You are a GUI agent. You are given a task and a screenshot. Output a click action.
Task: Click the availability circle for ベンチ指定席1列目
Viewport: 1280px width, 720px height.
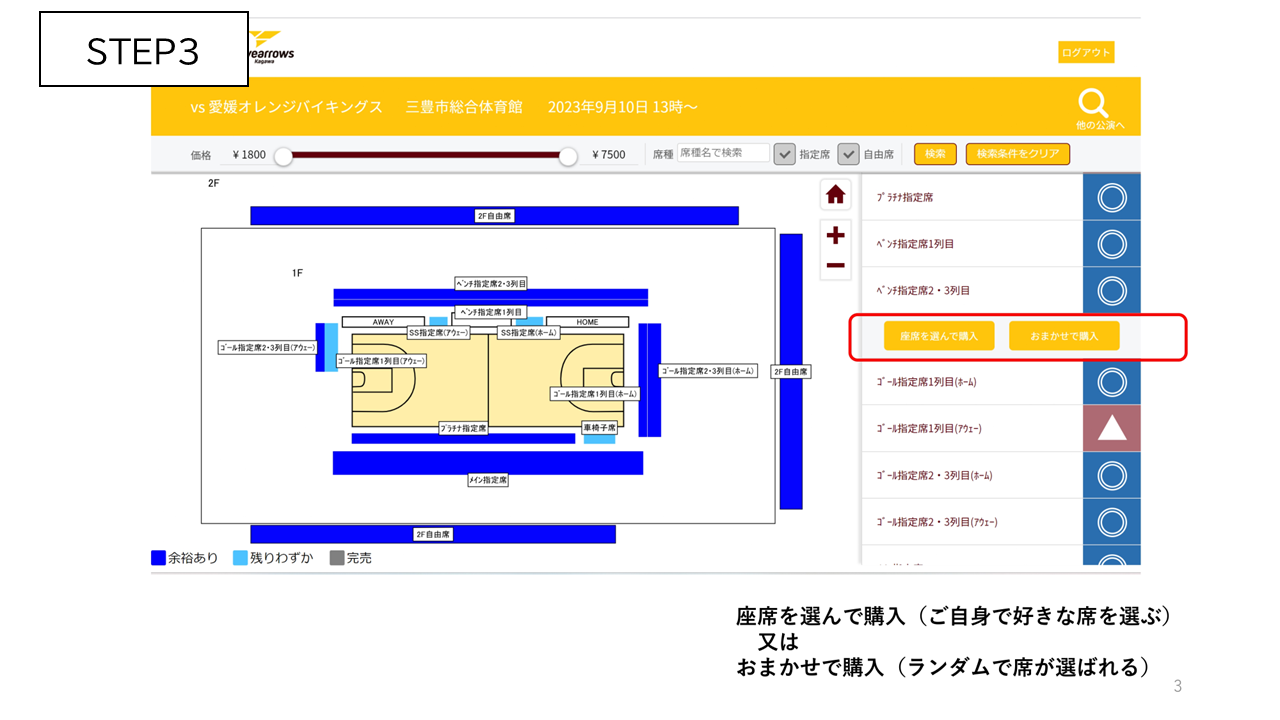[1112, 244]
